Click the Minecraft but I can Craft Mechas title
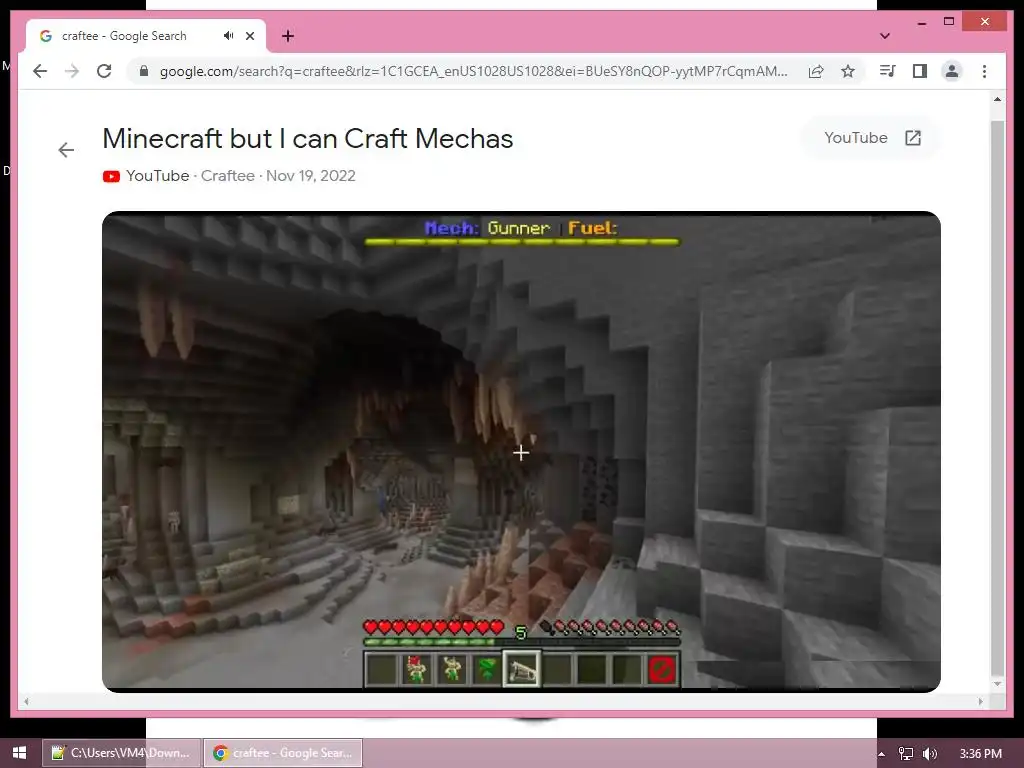This screenshot has height=768, width=1024. click(308, 138)
